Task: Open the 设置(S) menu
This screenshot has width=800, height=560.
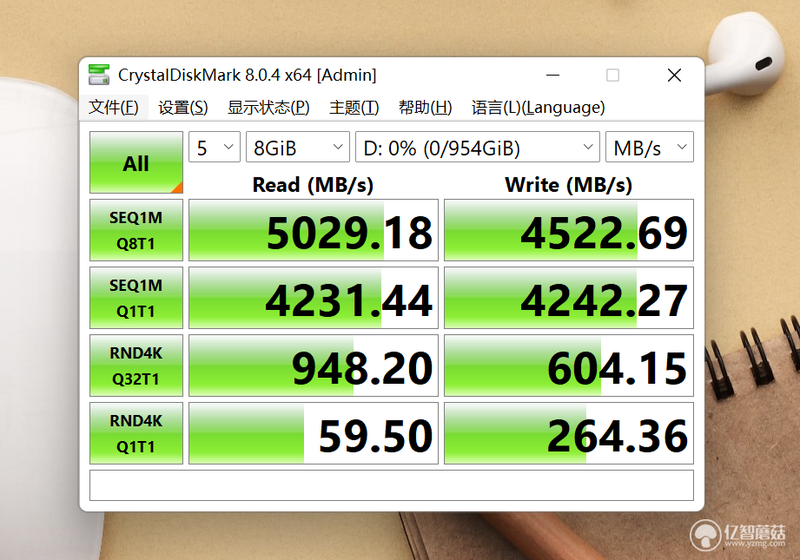Action: 183,107
